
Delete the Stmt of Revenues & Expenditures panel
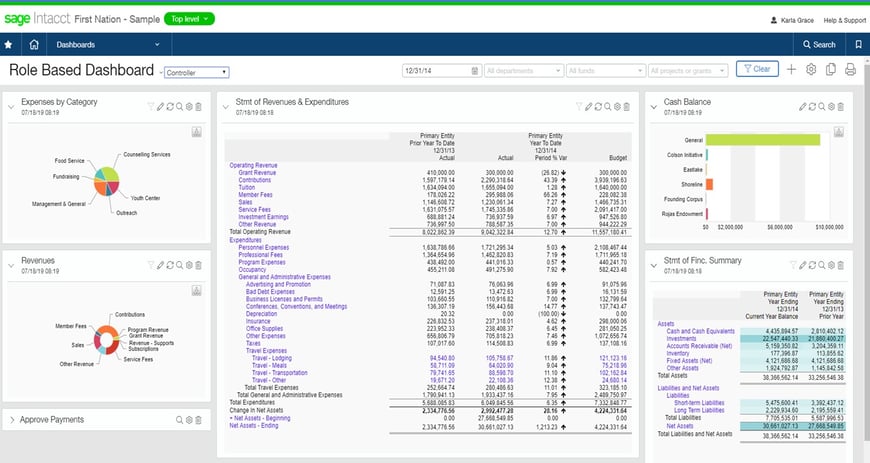627,107
